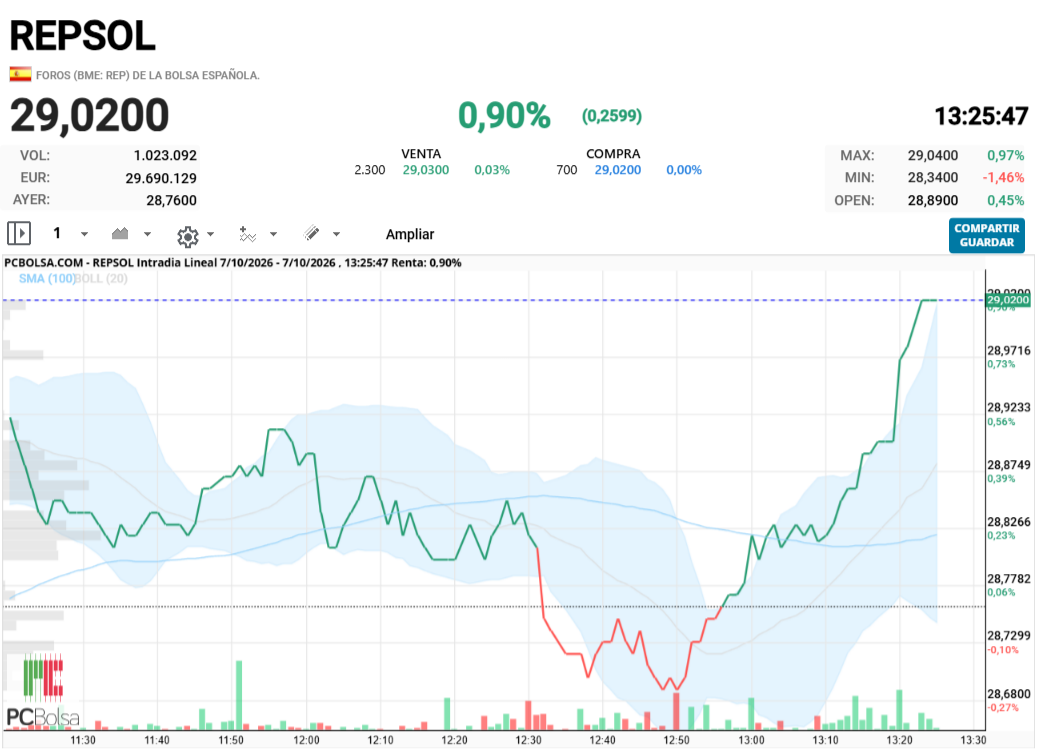The width and height of the screenshot is (1037, 749).
Task: Click the MAX value 29,0400
Action: [x=933, y=155]
